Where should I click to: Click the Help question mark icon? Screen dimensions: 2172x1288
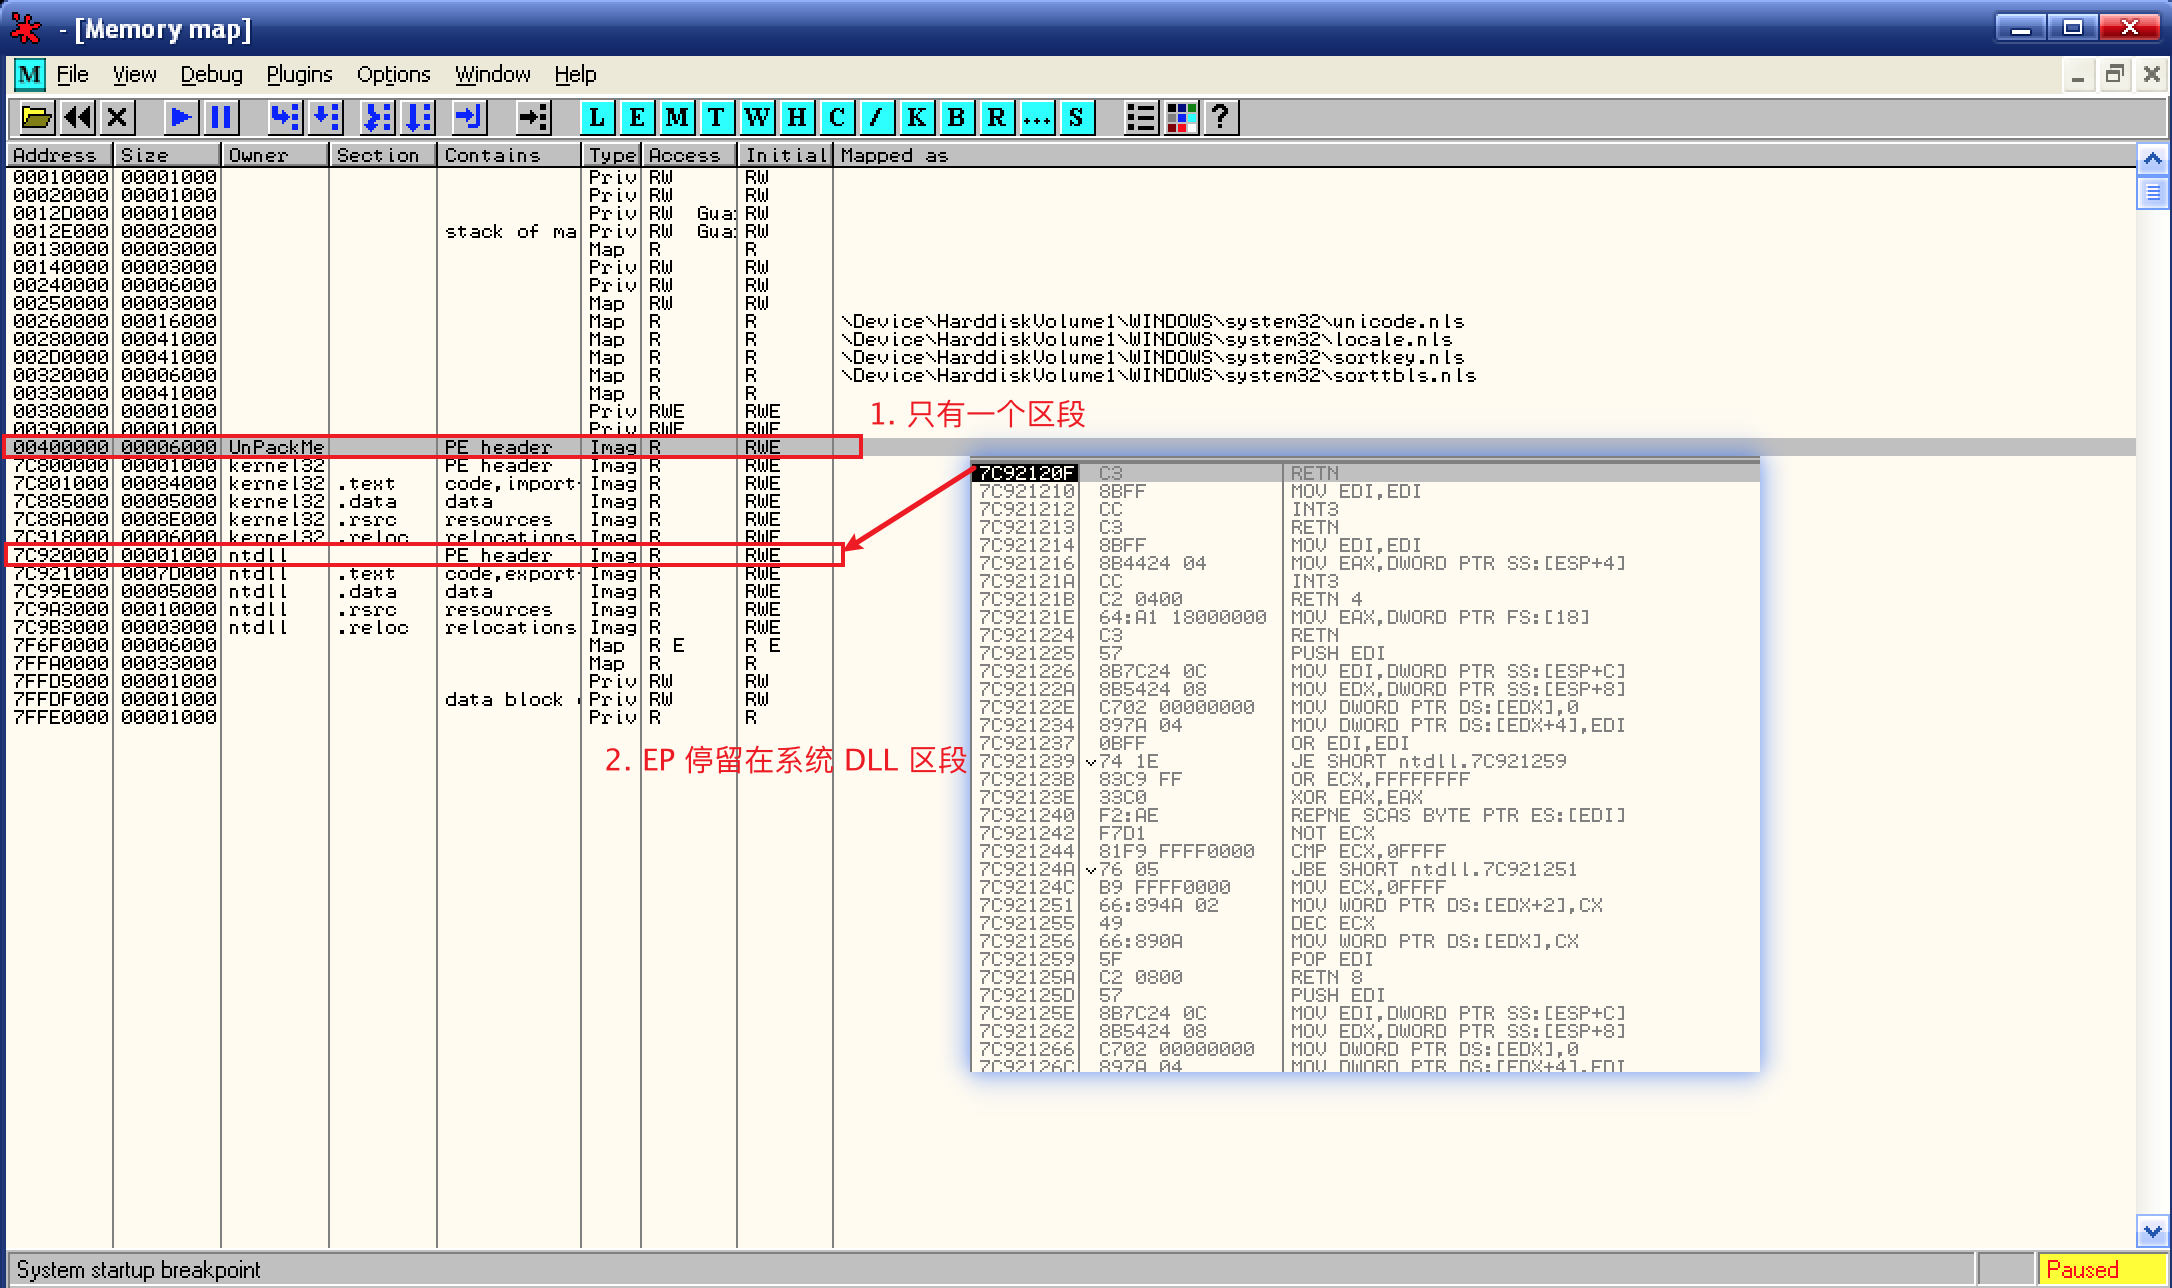pyautogui.click(x=1220, y=118)
